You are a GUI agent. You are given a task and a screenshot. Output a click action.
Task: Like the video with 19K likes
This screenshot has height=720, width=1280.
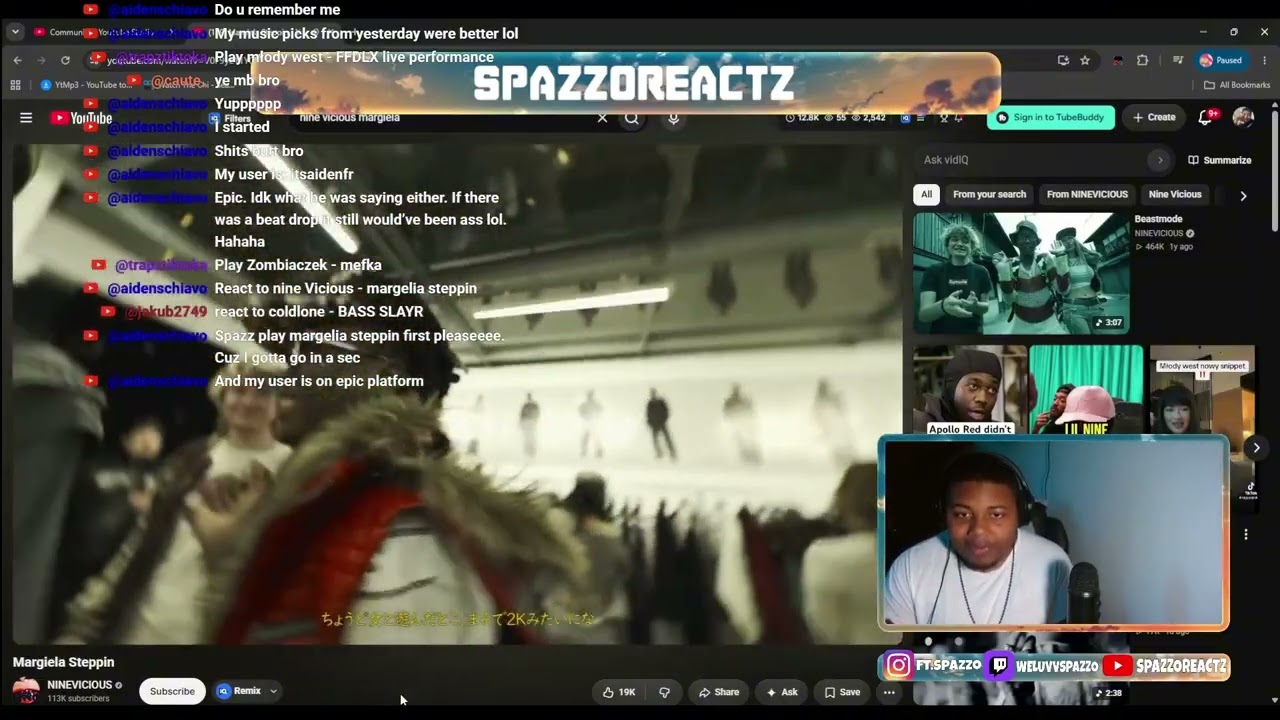pyautogui.click(x=620, y=692)
